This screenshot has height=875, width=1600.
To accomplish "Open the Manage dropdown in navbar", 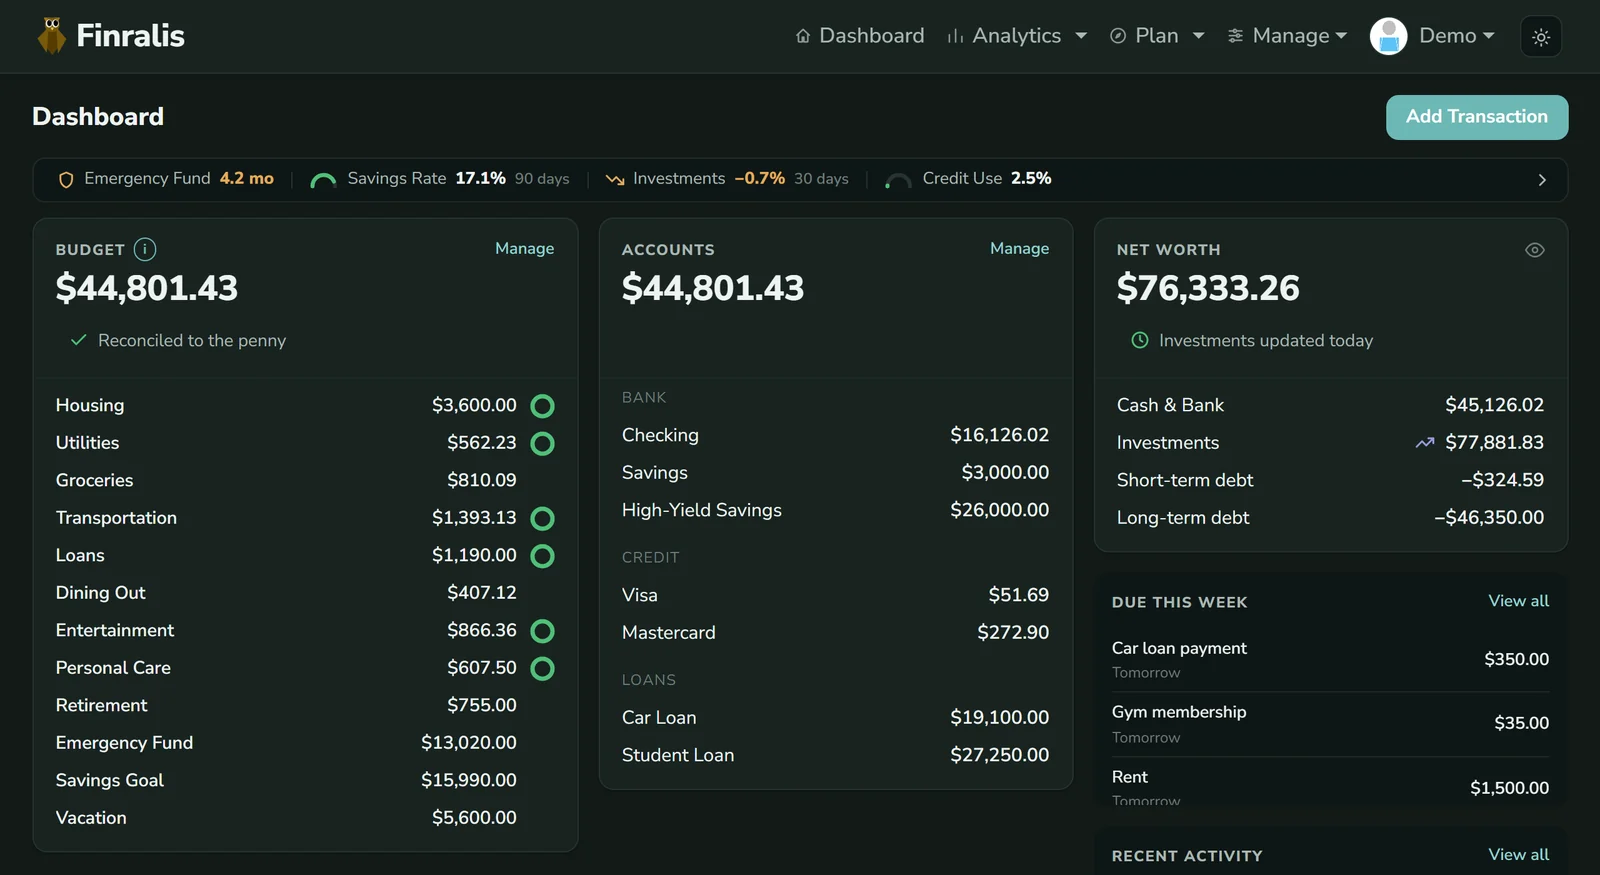I will (x=1288, y=36).
